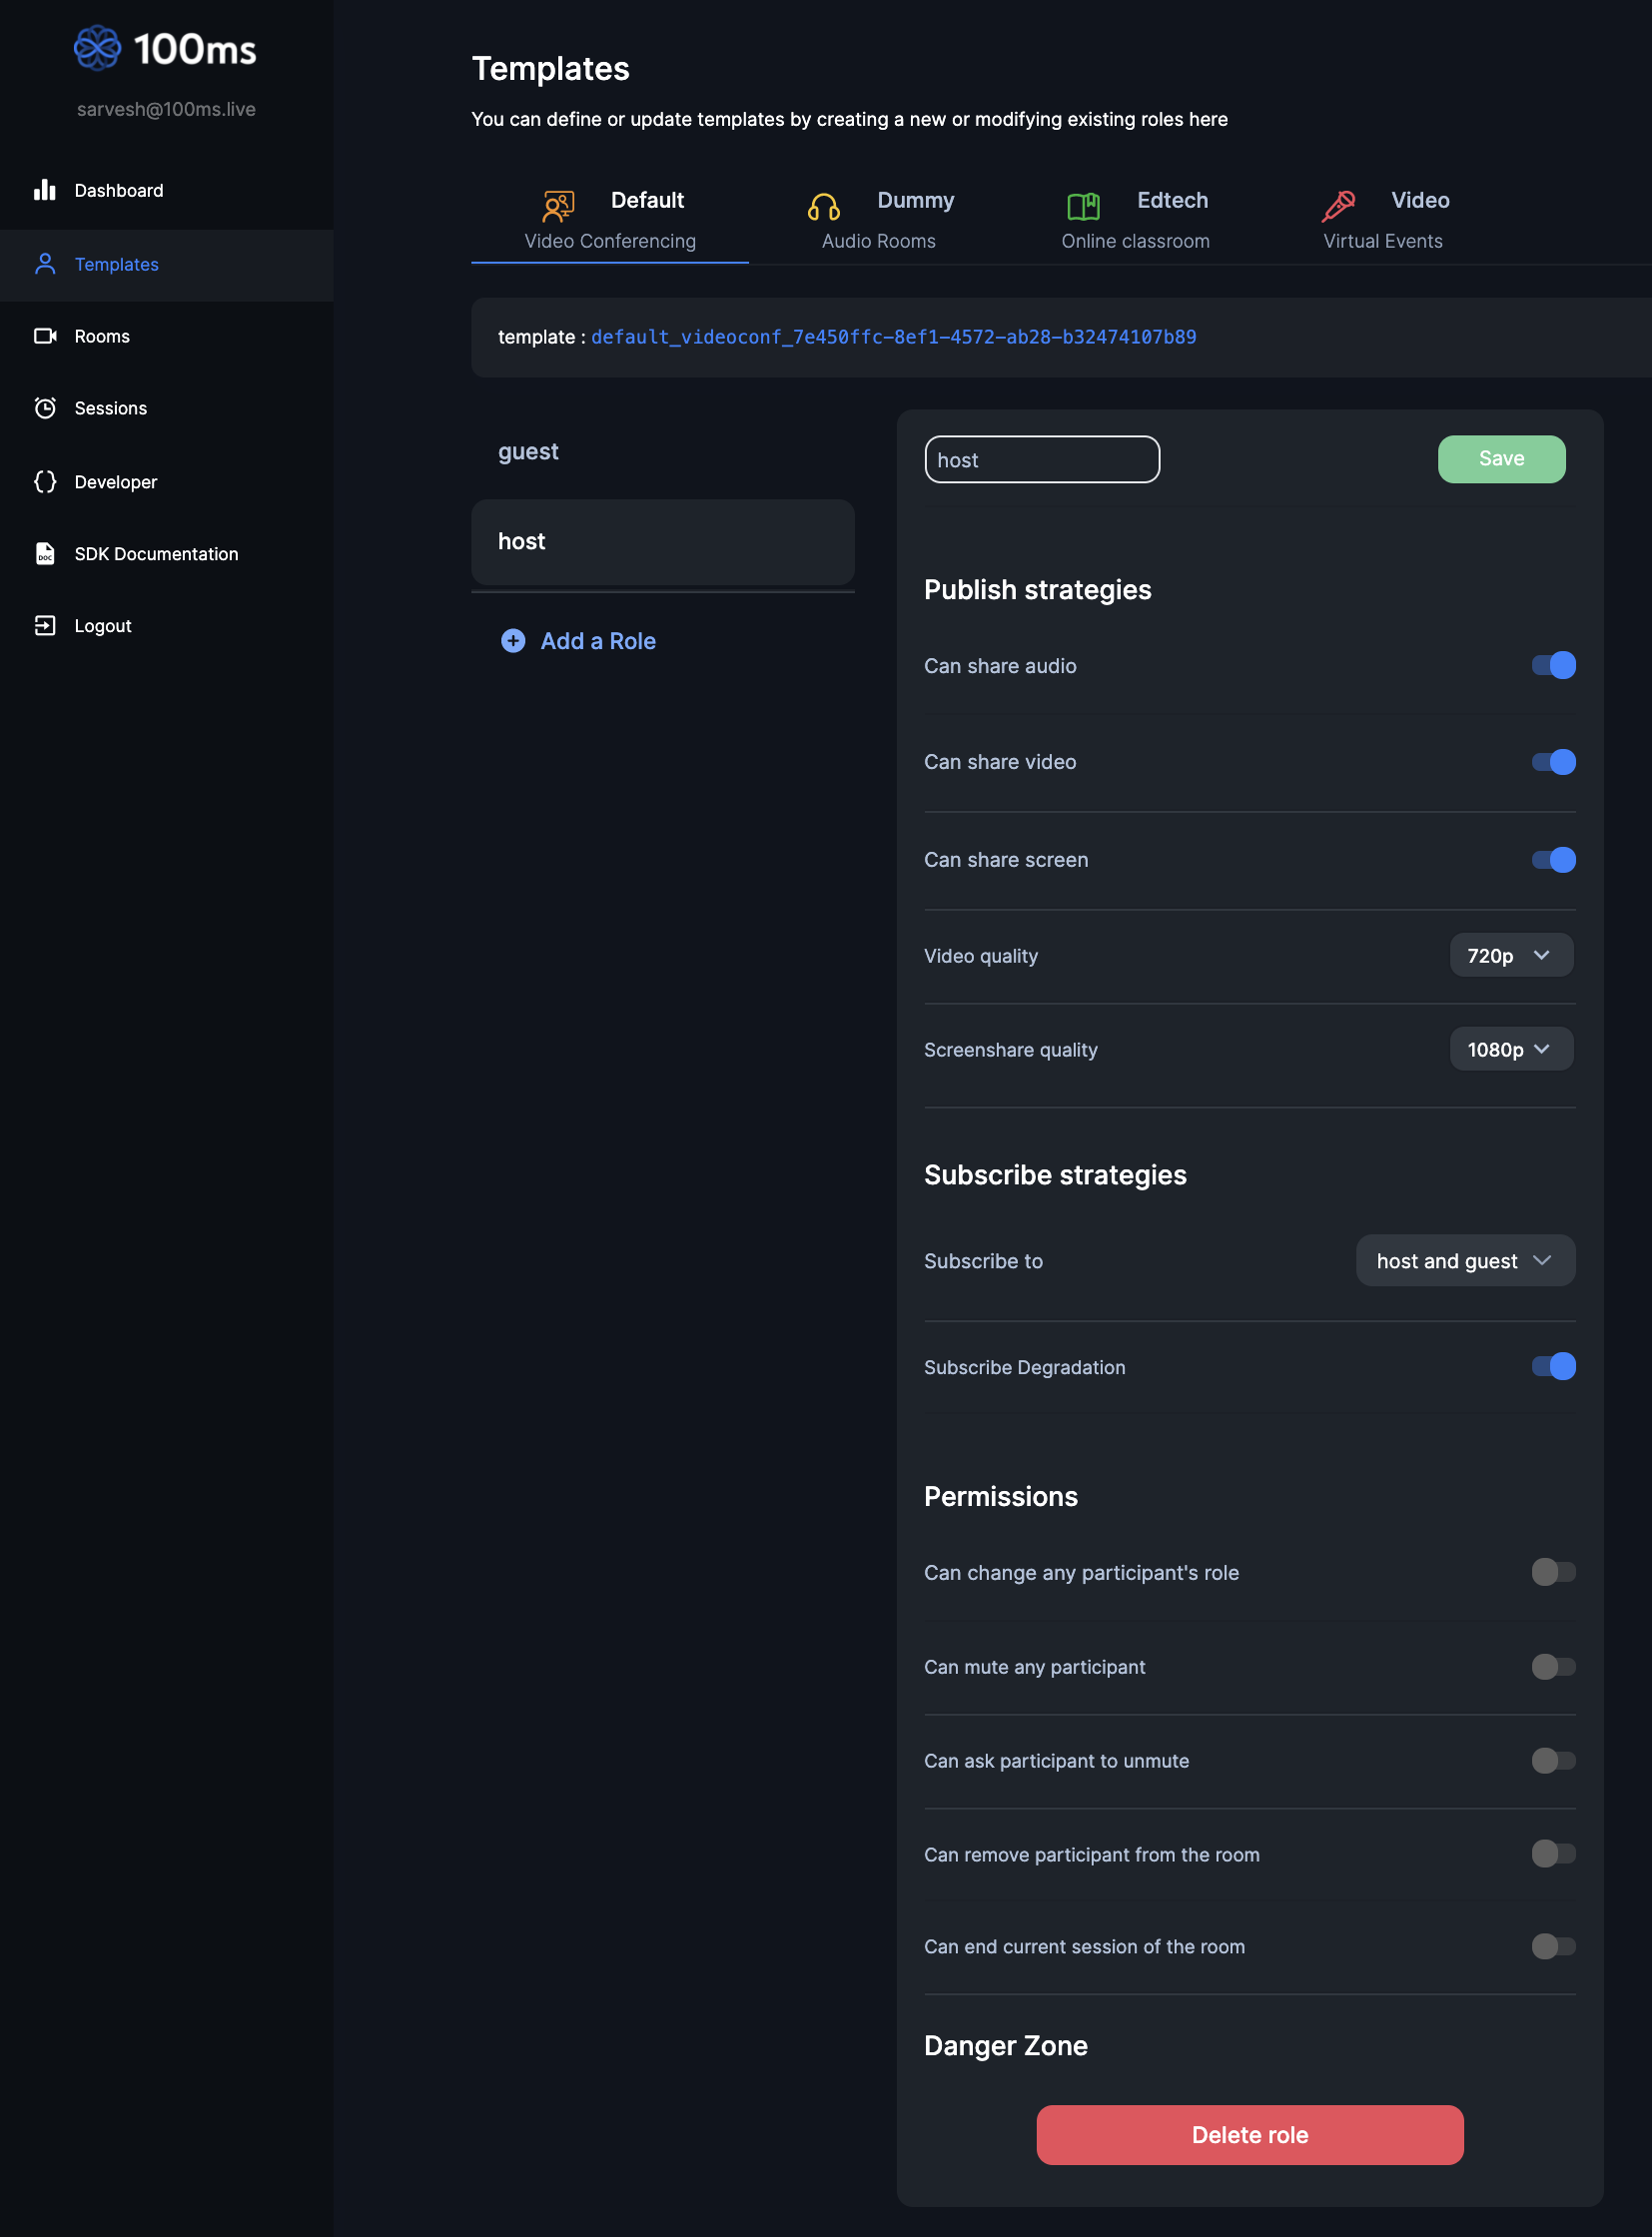Click the Developer curly braces icon

(45, 481)
